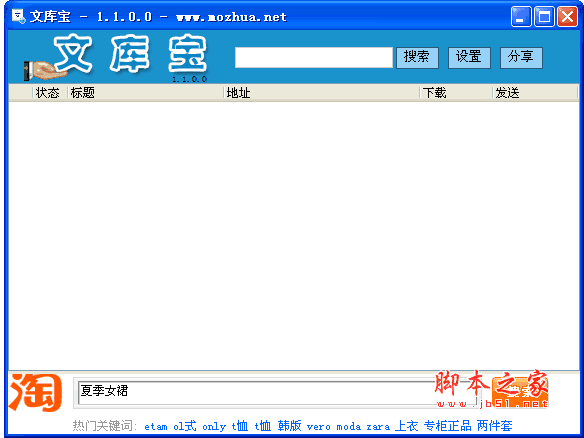Choose the zara keyword link

click(378, 426)
